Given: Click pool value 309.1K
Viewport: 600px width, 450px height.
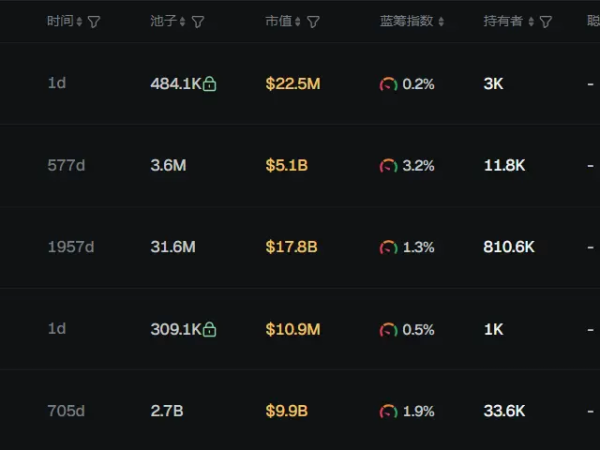Looking at the screenshot, I should coord(176,329).
